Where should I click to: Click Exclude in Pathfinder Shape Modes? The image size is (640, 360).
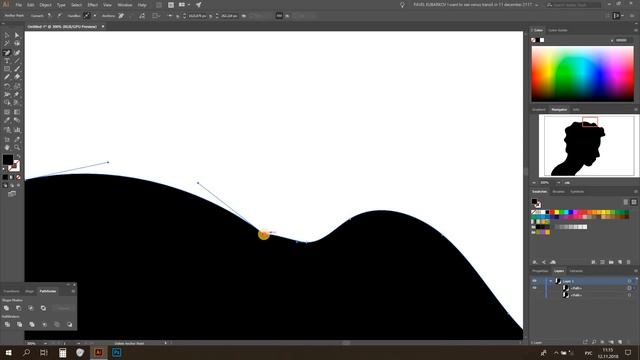(x=43, y=308)
